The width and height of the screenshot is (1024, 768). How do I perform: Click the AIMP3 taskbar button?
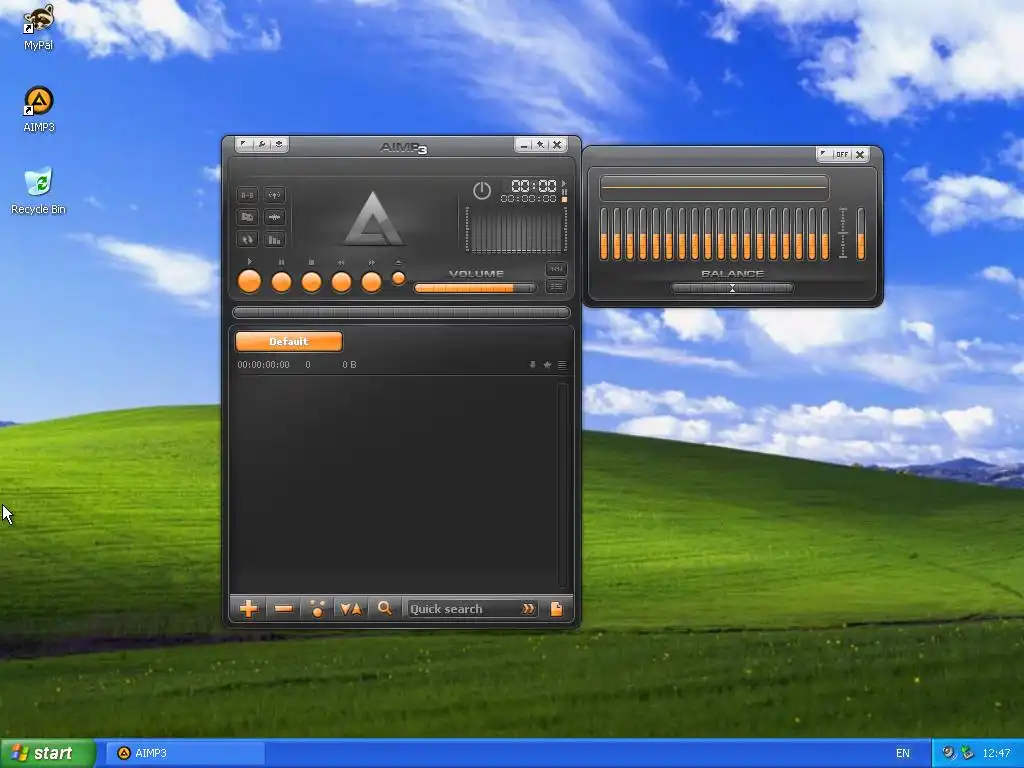coord(185,753)
